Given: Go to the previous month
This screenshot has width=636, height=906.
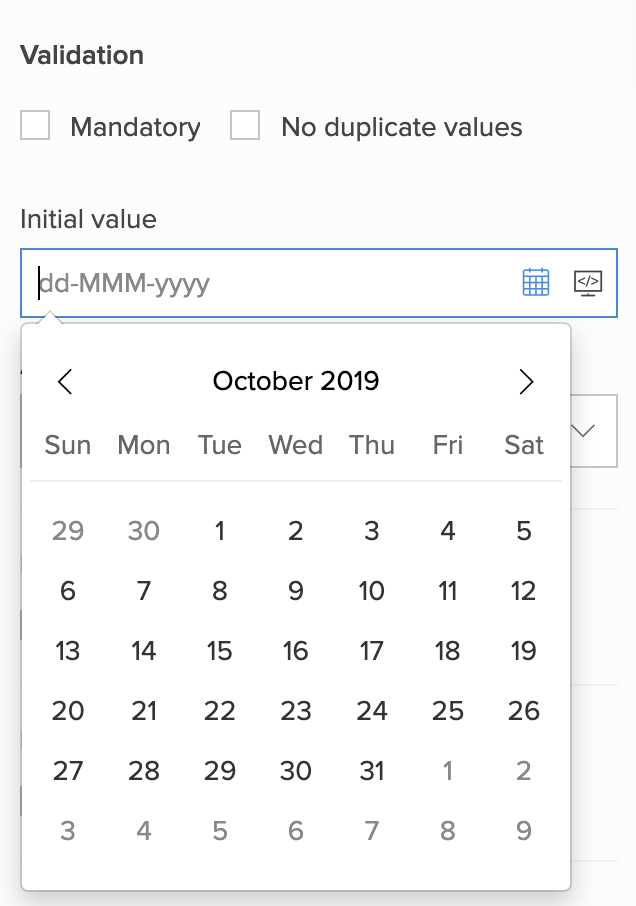Looking at the screenshot, I should pos(66,381).
